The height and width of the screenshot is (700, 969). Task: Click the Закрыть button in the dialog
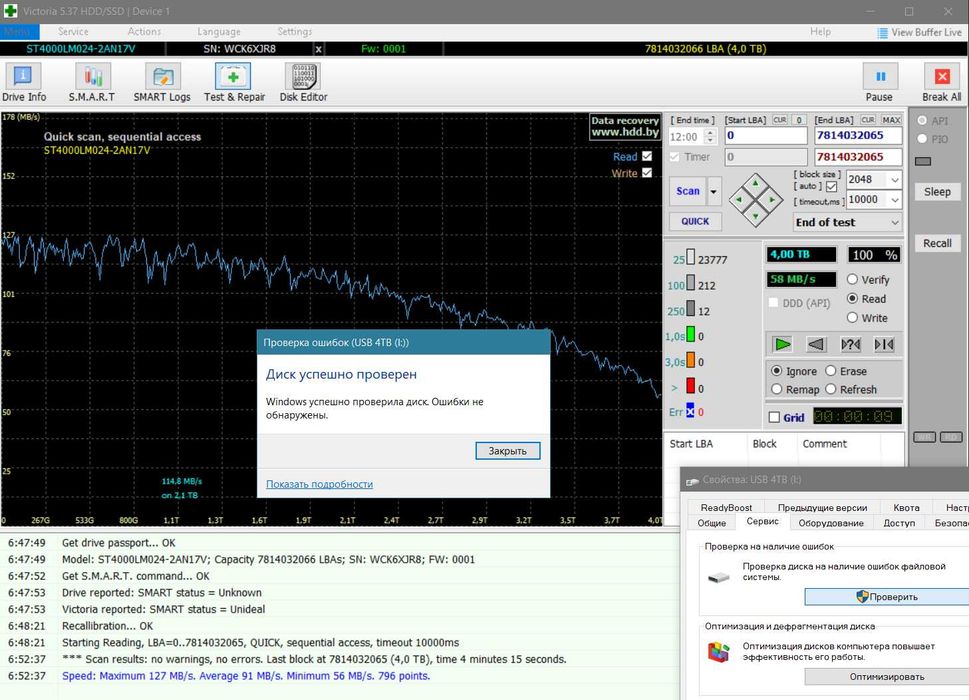[507, 451]
